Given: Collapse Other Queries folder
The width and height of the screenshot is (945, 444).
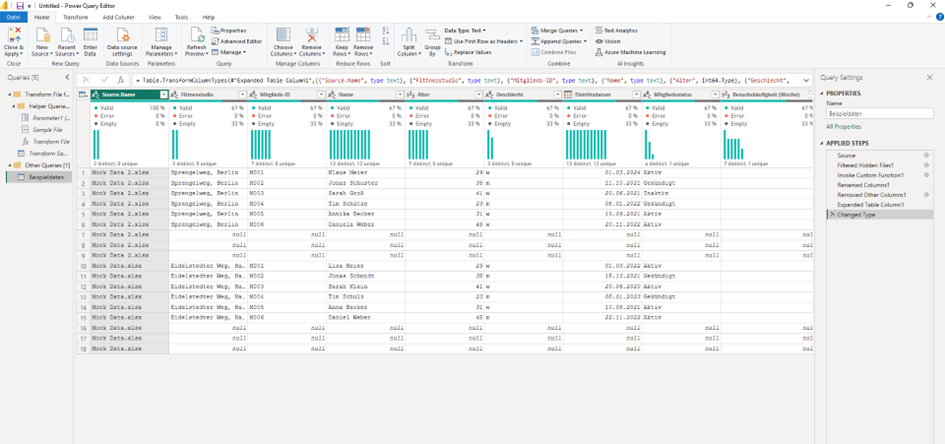Looking at the screenshot, I should (10, 165).
